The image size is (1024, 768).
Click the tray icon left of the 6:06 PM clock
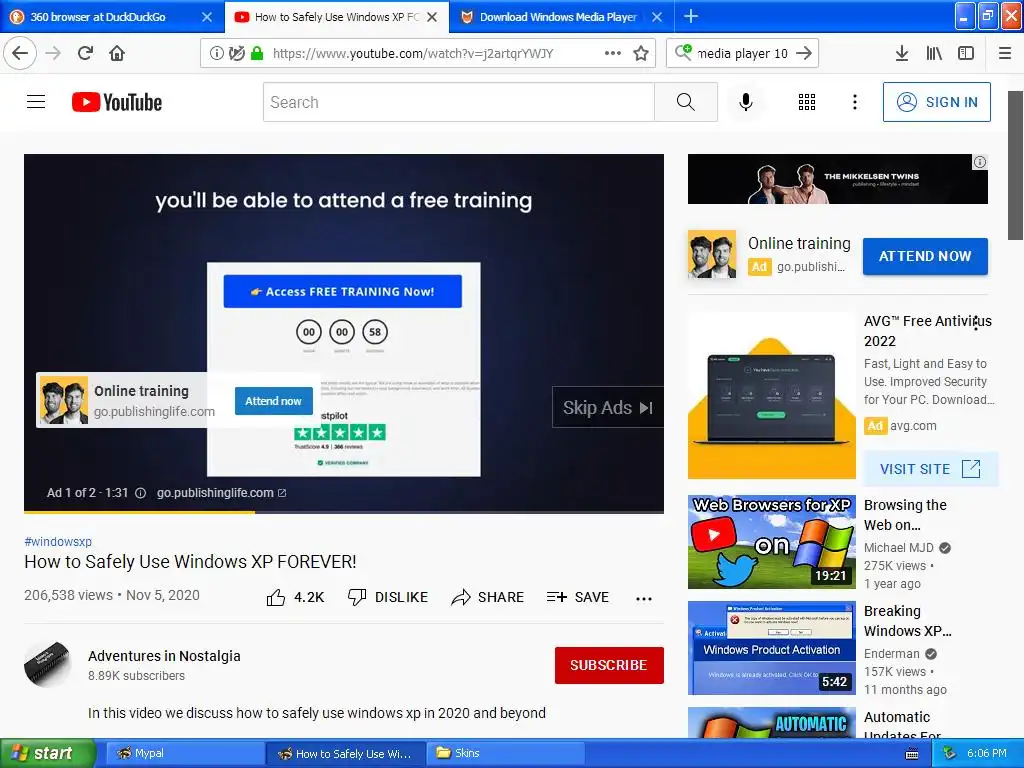coord(949,754)
